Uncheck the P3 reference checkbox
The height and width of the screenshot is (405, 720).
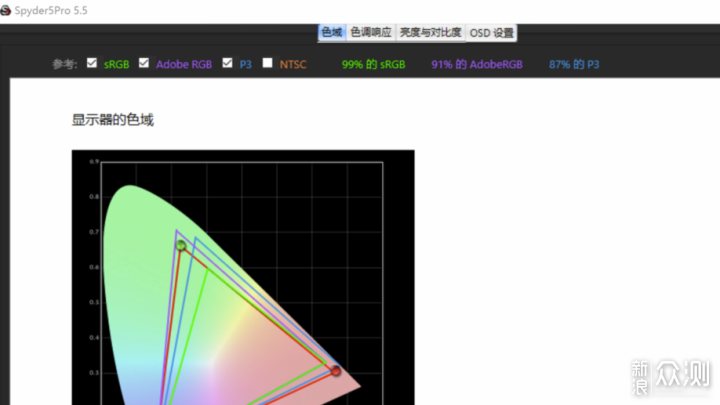(227, 63)
